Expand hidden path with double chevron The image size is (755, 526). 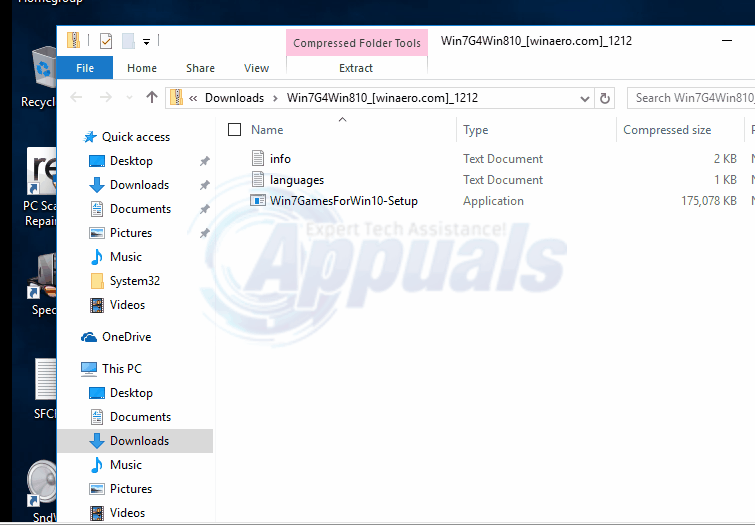[x=193, y=98]
